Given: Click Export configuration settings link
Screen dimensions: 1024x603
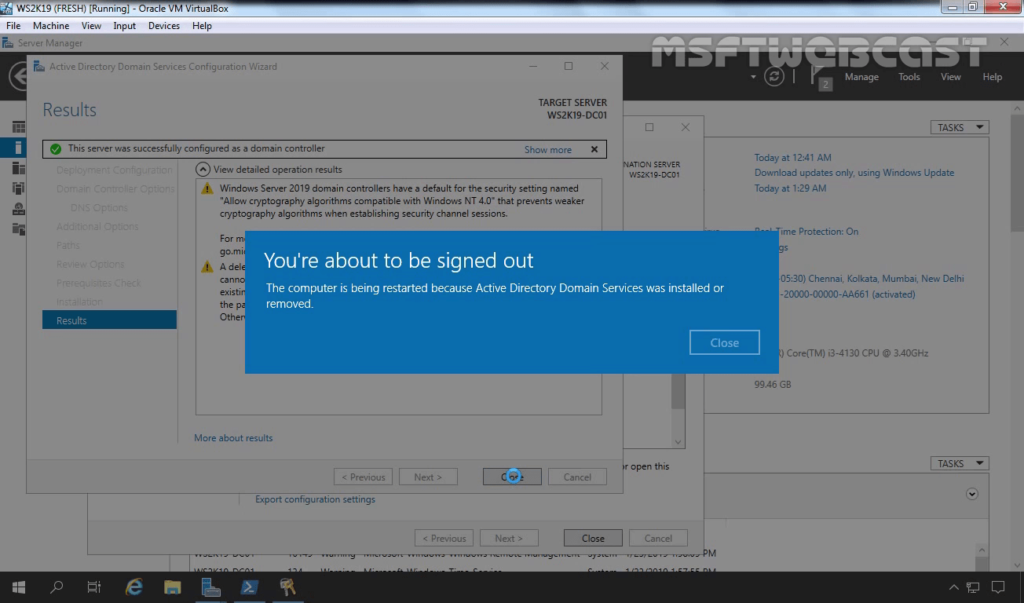Looking at the screenshot, I should [315, 499].
